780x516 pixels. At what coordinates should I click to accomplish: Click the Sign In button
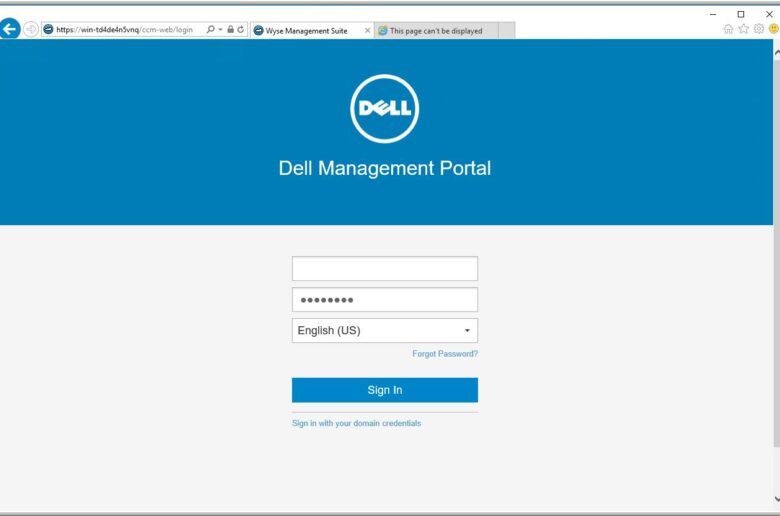tap(385, 390)
